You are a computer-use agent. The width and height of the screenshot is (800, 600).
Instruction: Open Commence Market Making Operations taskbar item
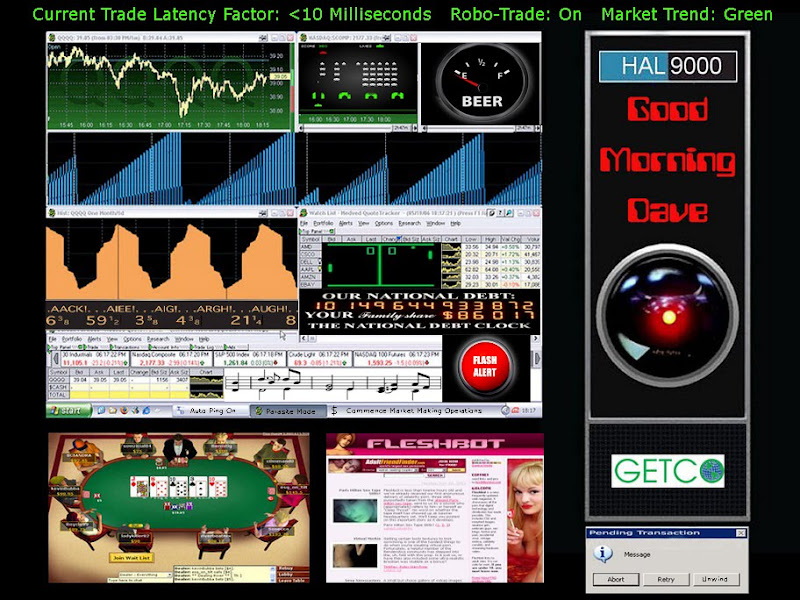pos(413,411)
